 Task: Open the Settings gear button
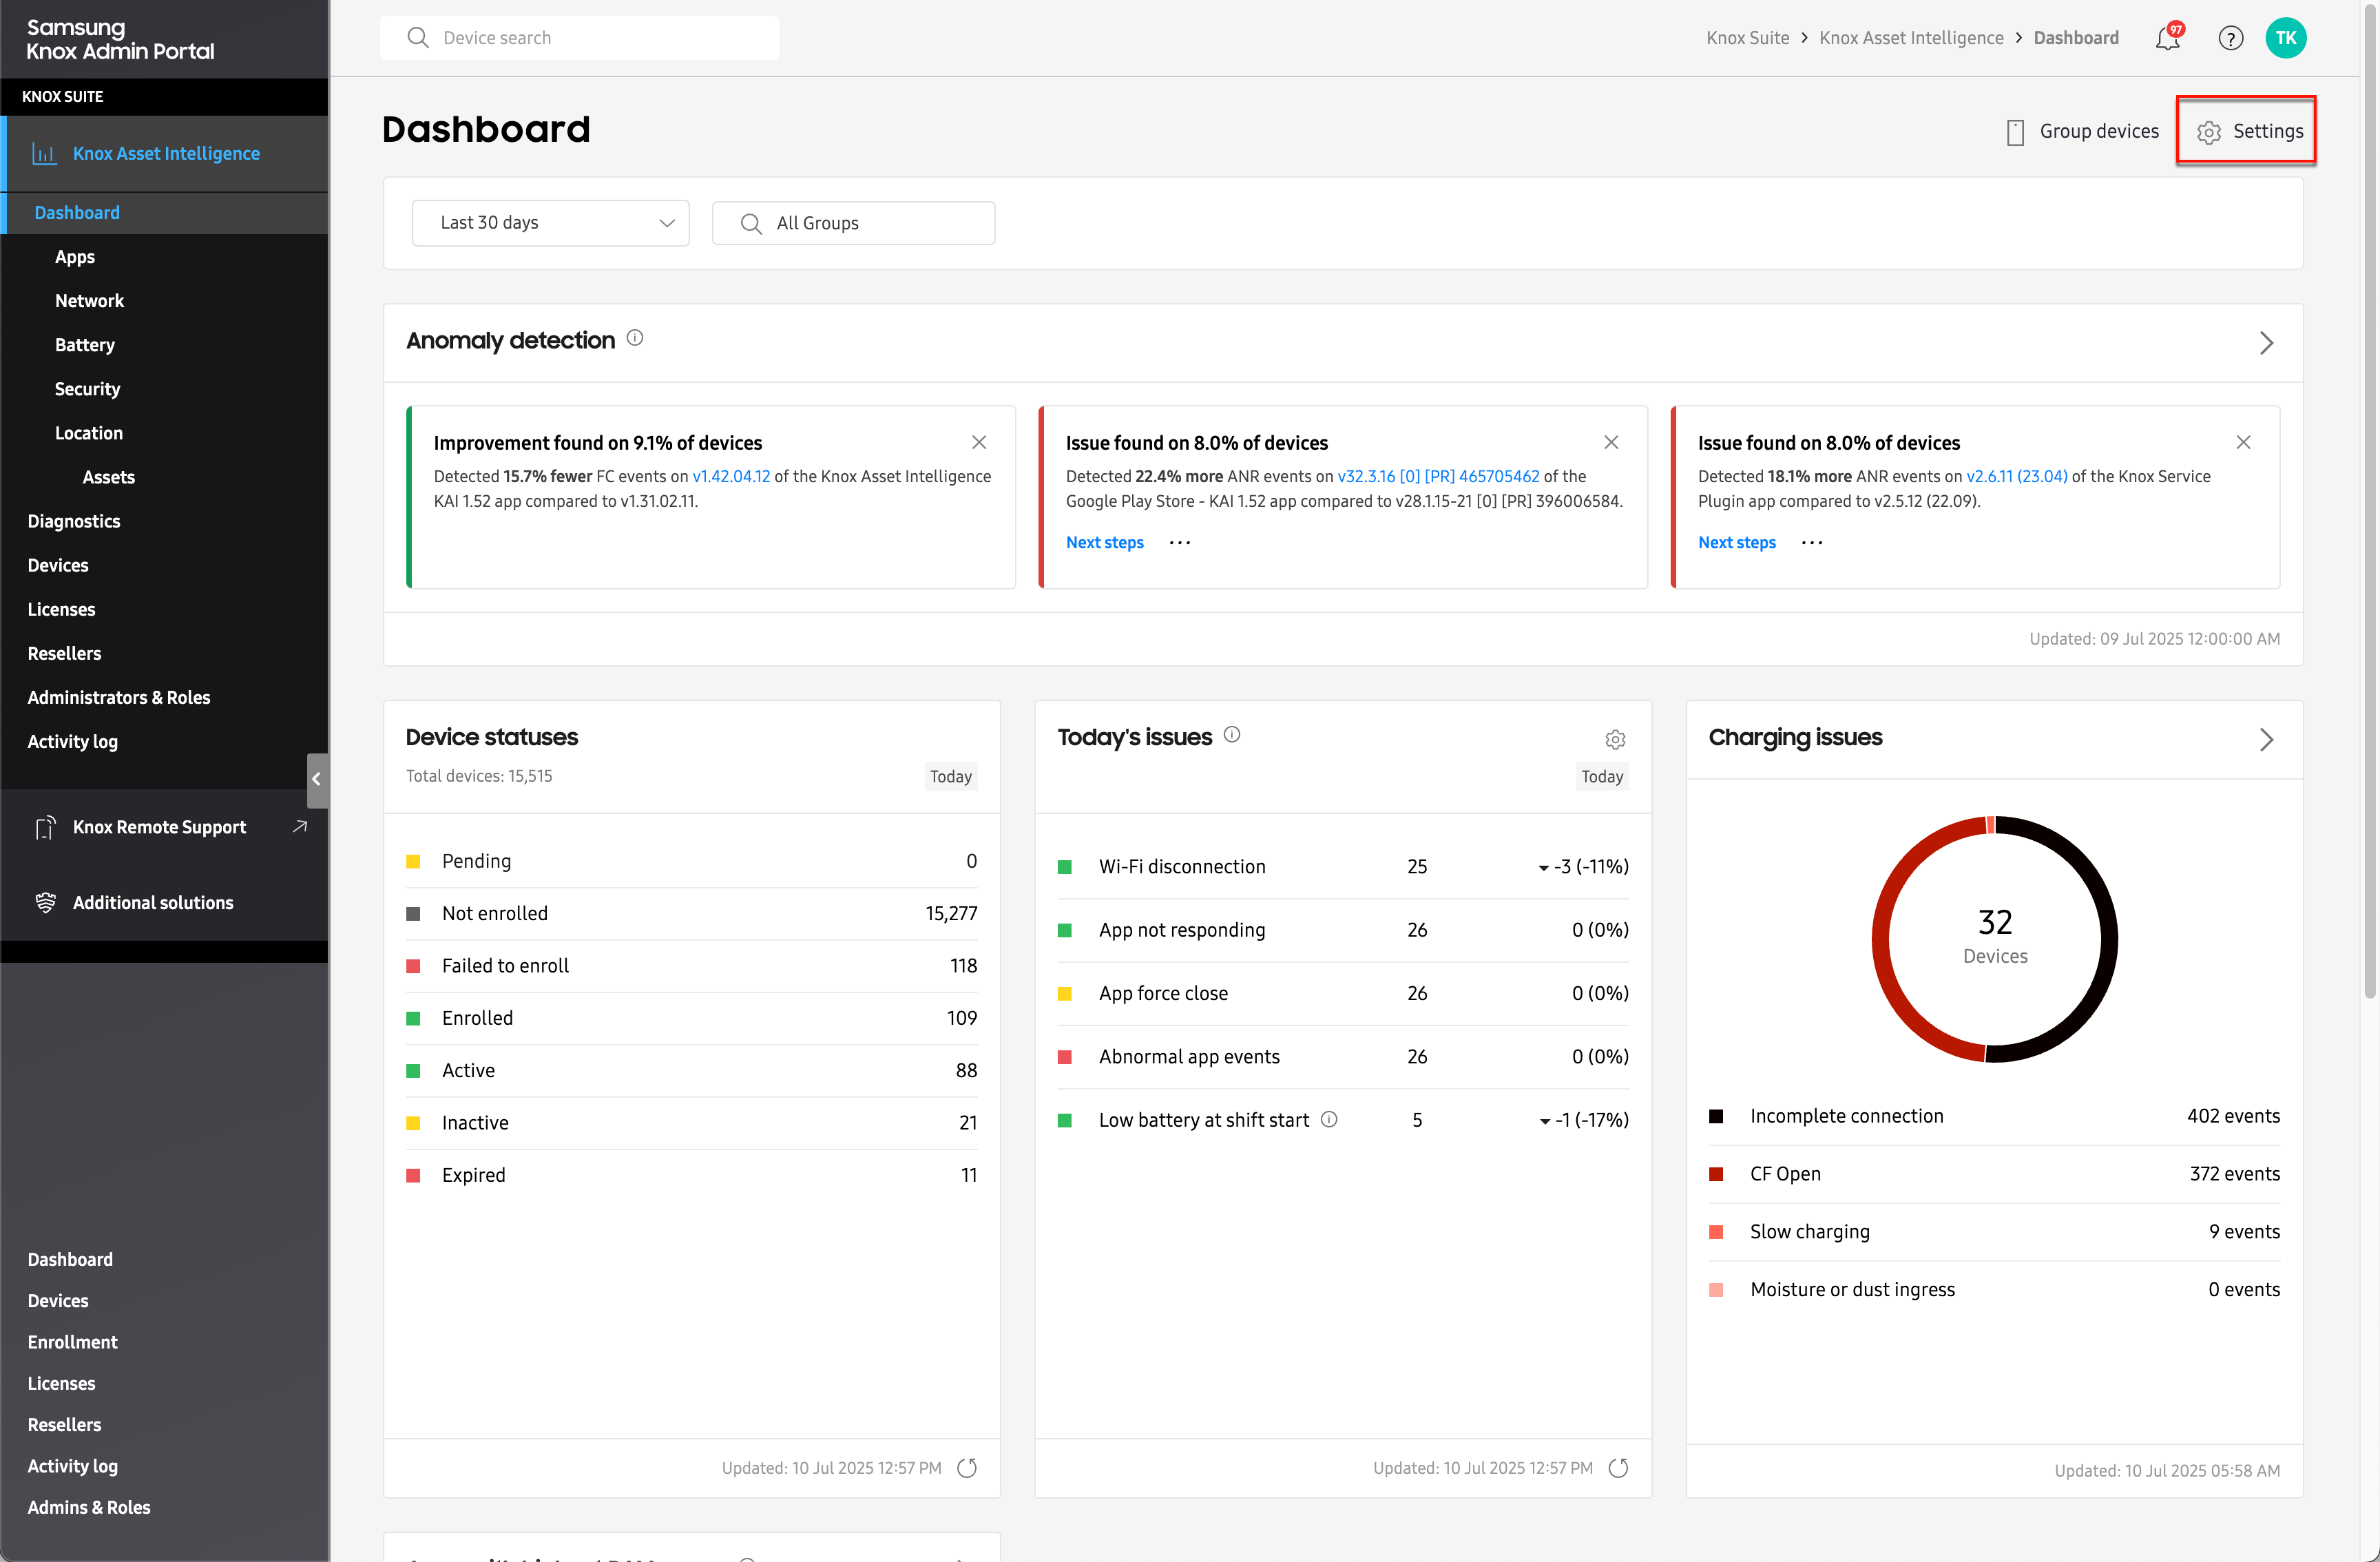[2247, 131]
